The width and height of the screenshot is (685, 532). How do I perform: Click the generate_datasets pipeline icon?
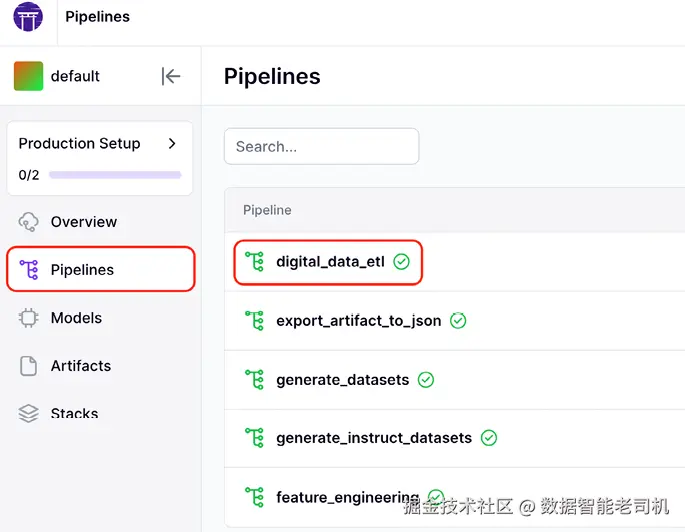254,380
